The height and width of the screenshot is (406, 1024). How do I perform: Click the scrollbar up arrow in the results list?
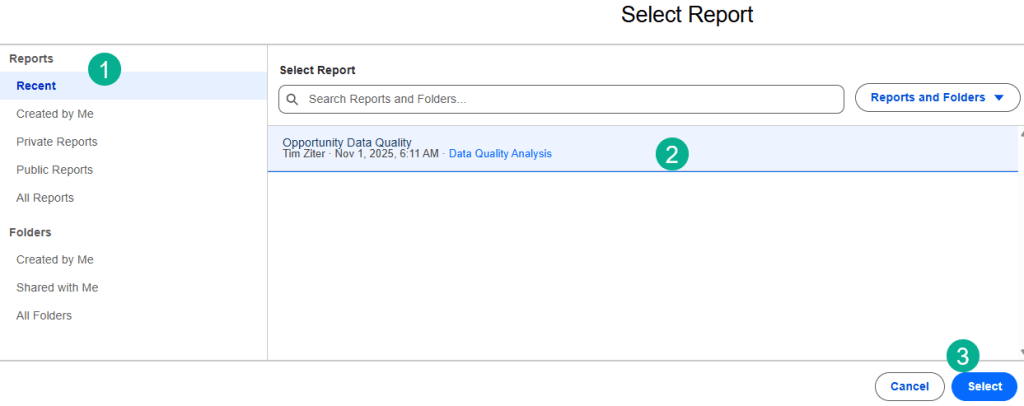[1020, 133]
